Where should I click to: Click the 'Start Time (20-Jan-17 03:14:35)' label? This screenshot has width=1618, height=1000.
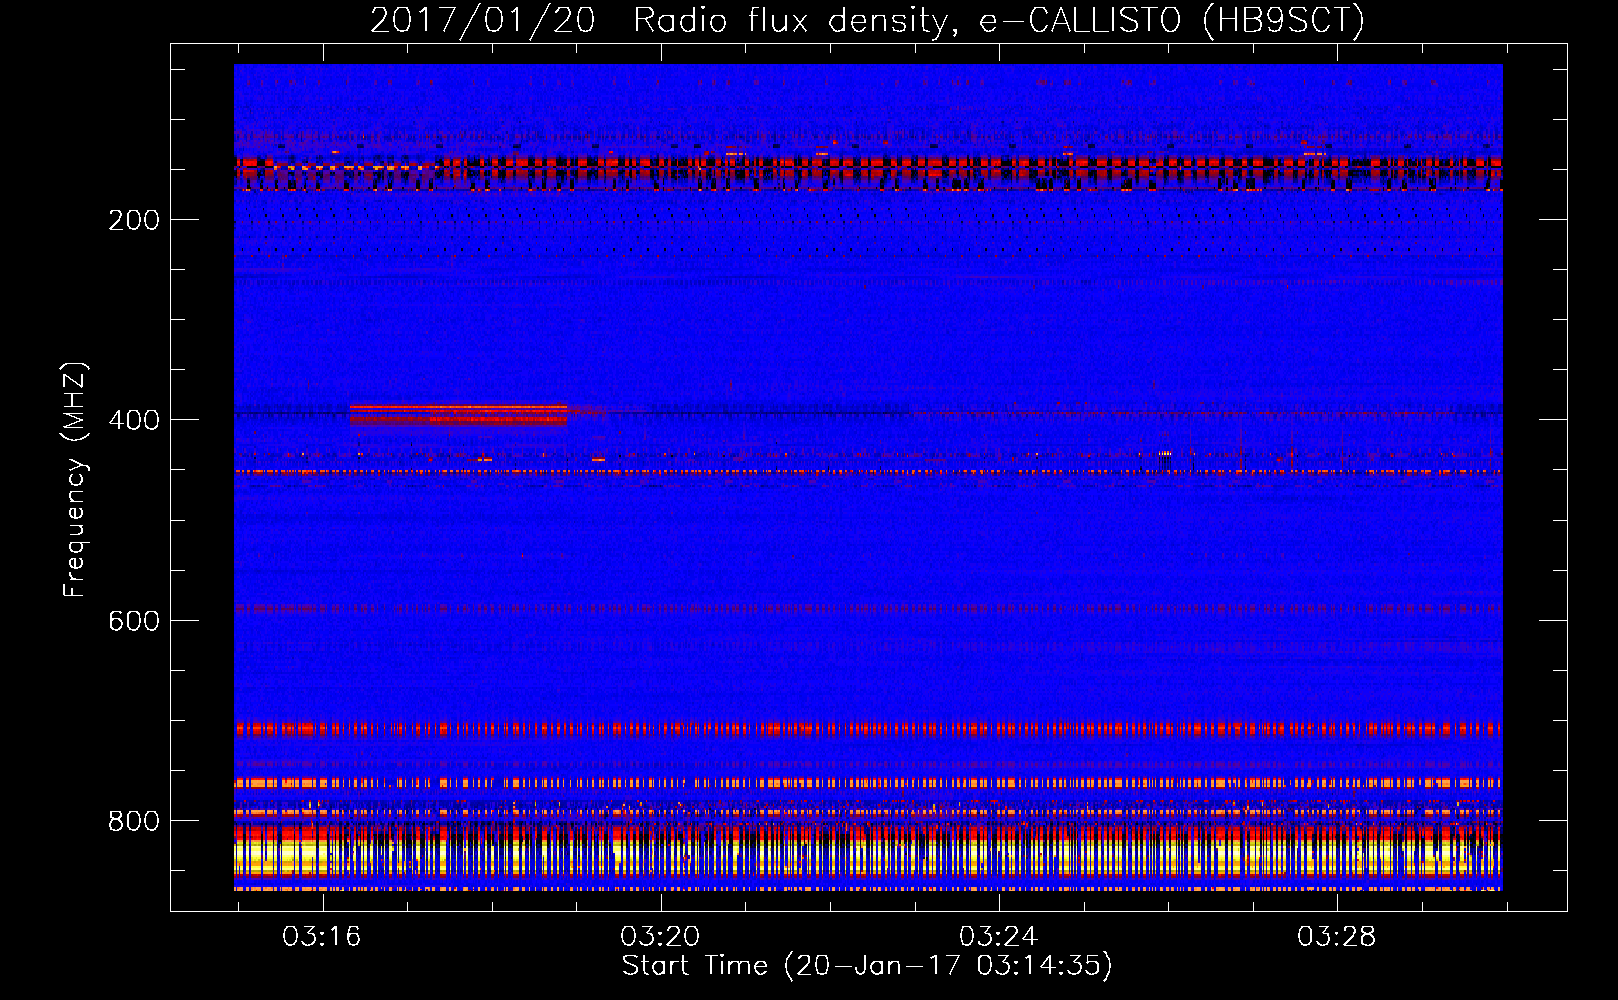(867, 966)
